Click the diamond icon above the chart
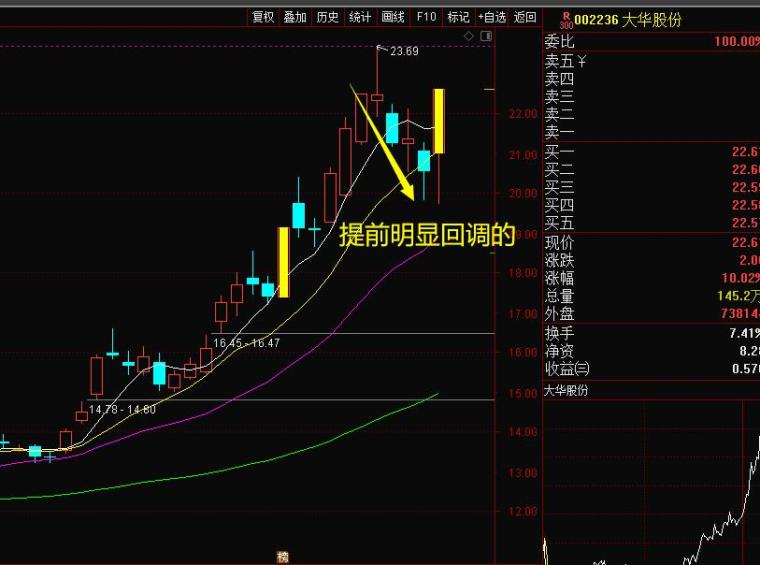Image resolution: width=760 pixels, height=565 pixels. (469, 36)
